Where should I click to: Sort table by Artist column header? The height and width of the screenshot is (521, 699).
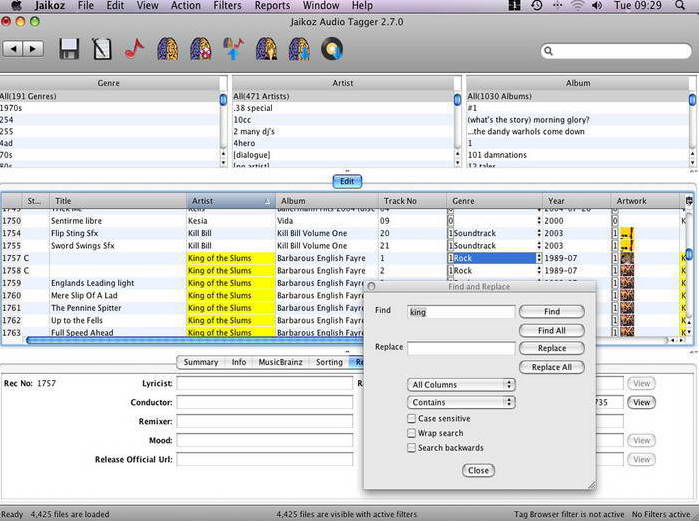click(x=230, y=201)
